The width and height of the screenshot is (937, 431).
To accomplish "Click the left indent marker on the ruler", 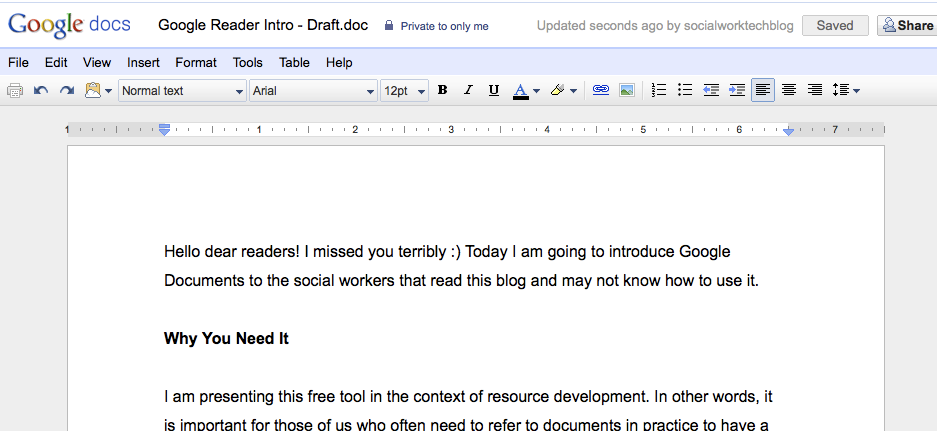I will [164, 130].
